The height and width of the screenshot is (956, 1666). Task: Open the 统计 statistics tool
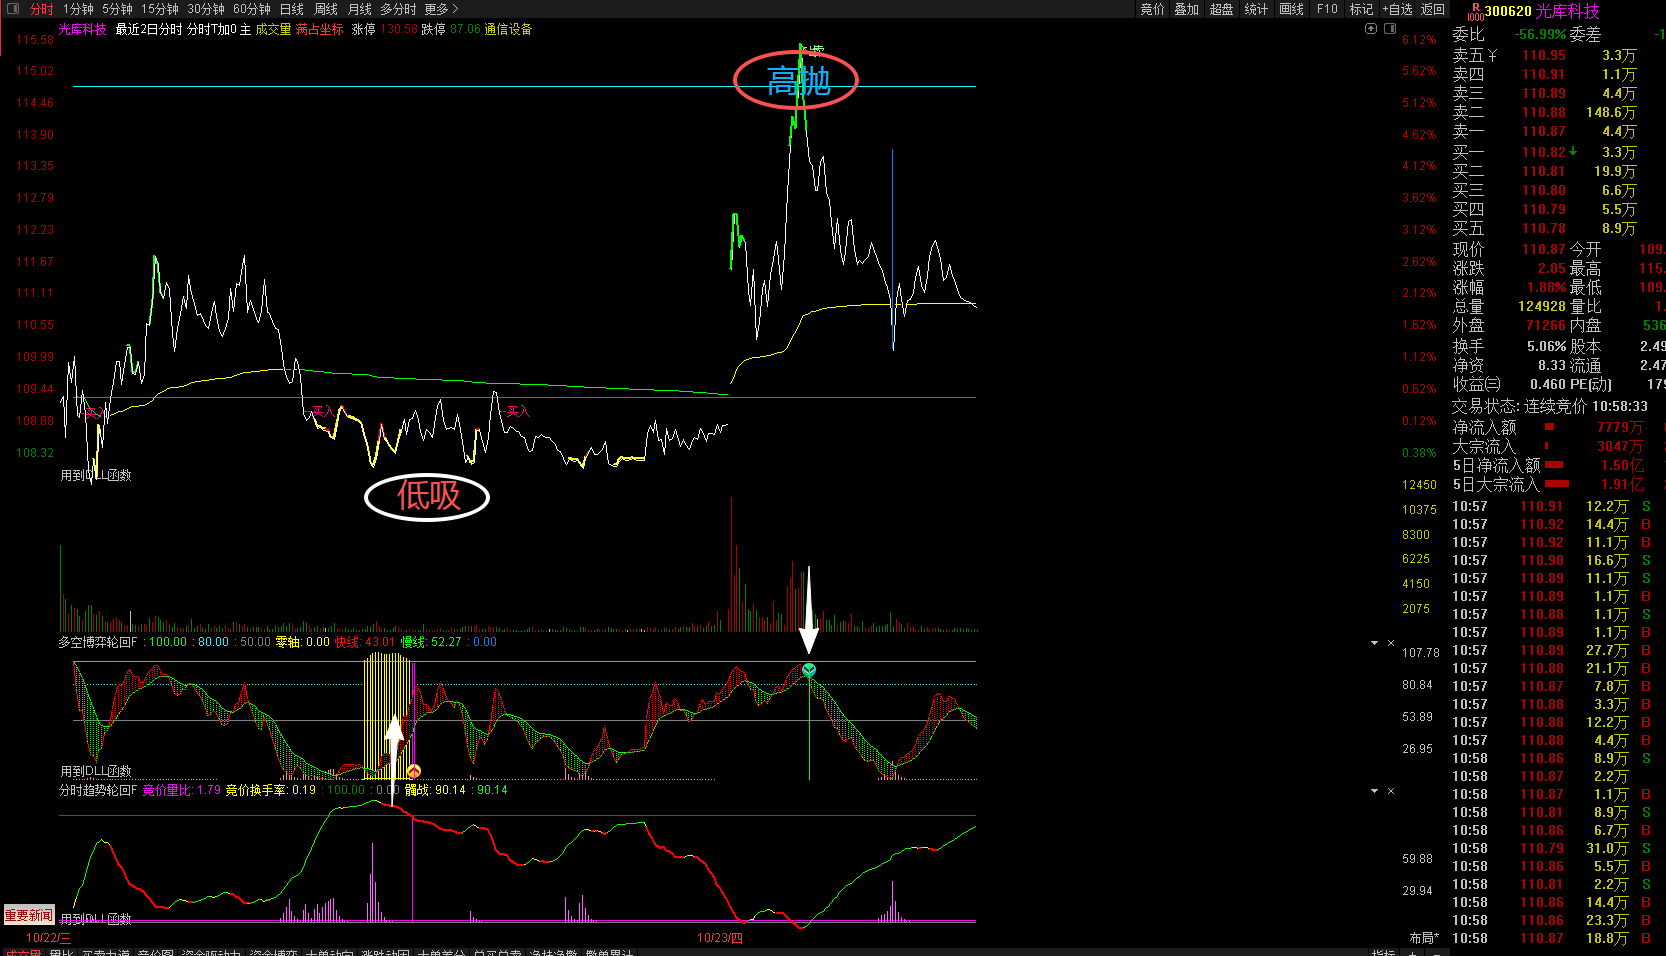pos(1257,9)
